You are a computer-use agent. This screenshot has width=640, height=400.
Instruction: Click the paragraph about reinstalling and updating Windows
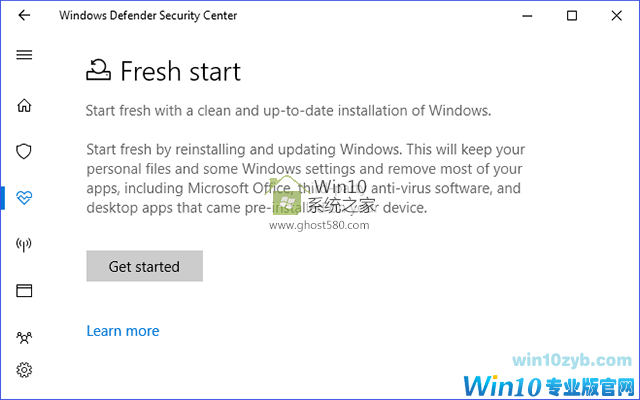(x=305, y=177)
